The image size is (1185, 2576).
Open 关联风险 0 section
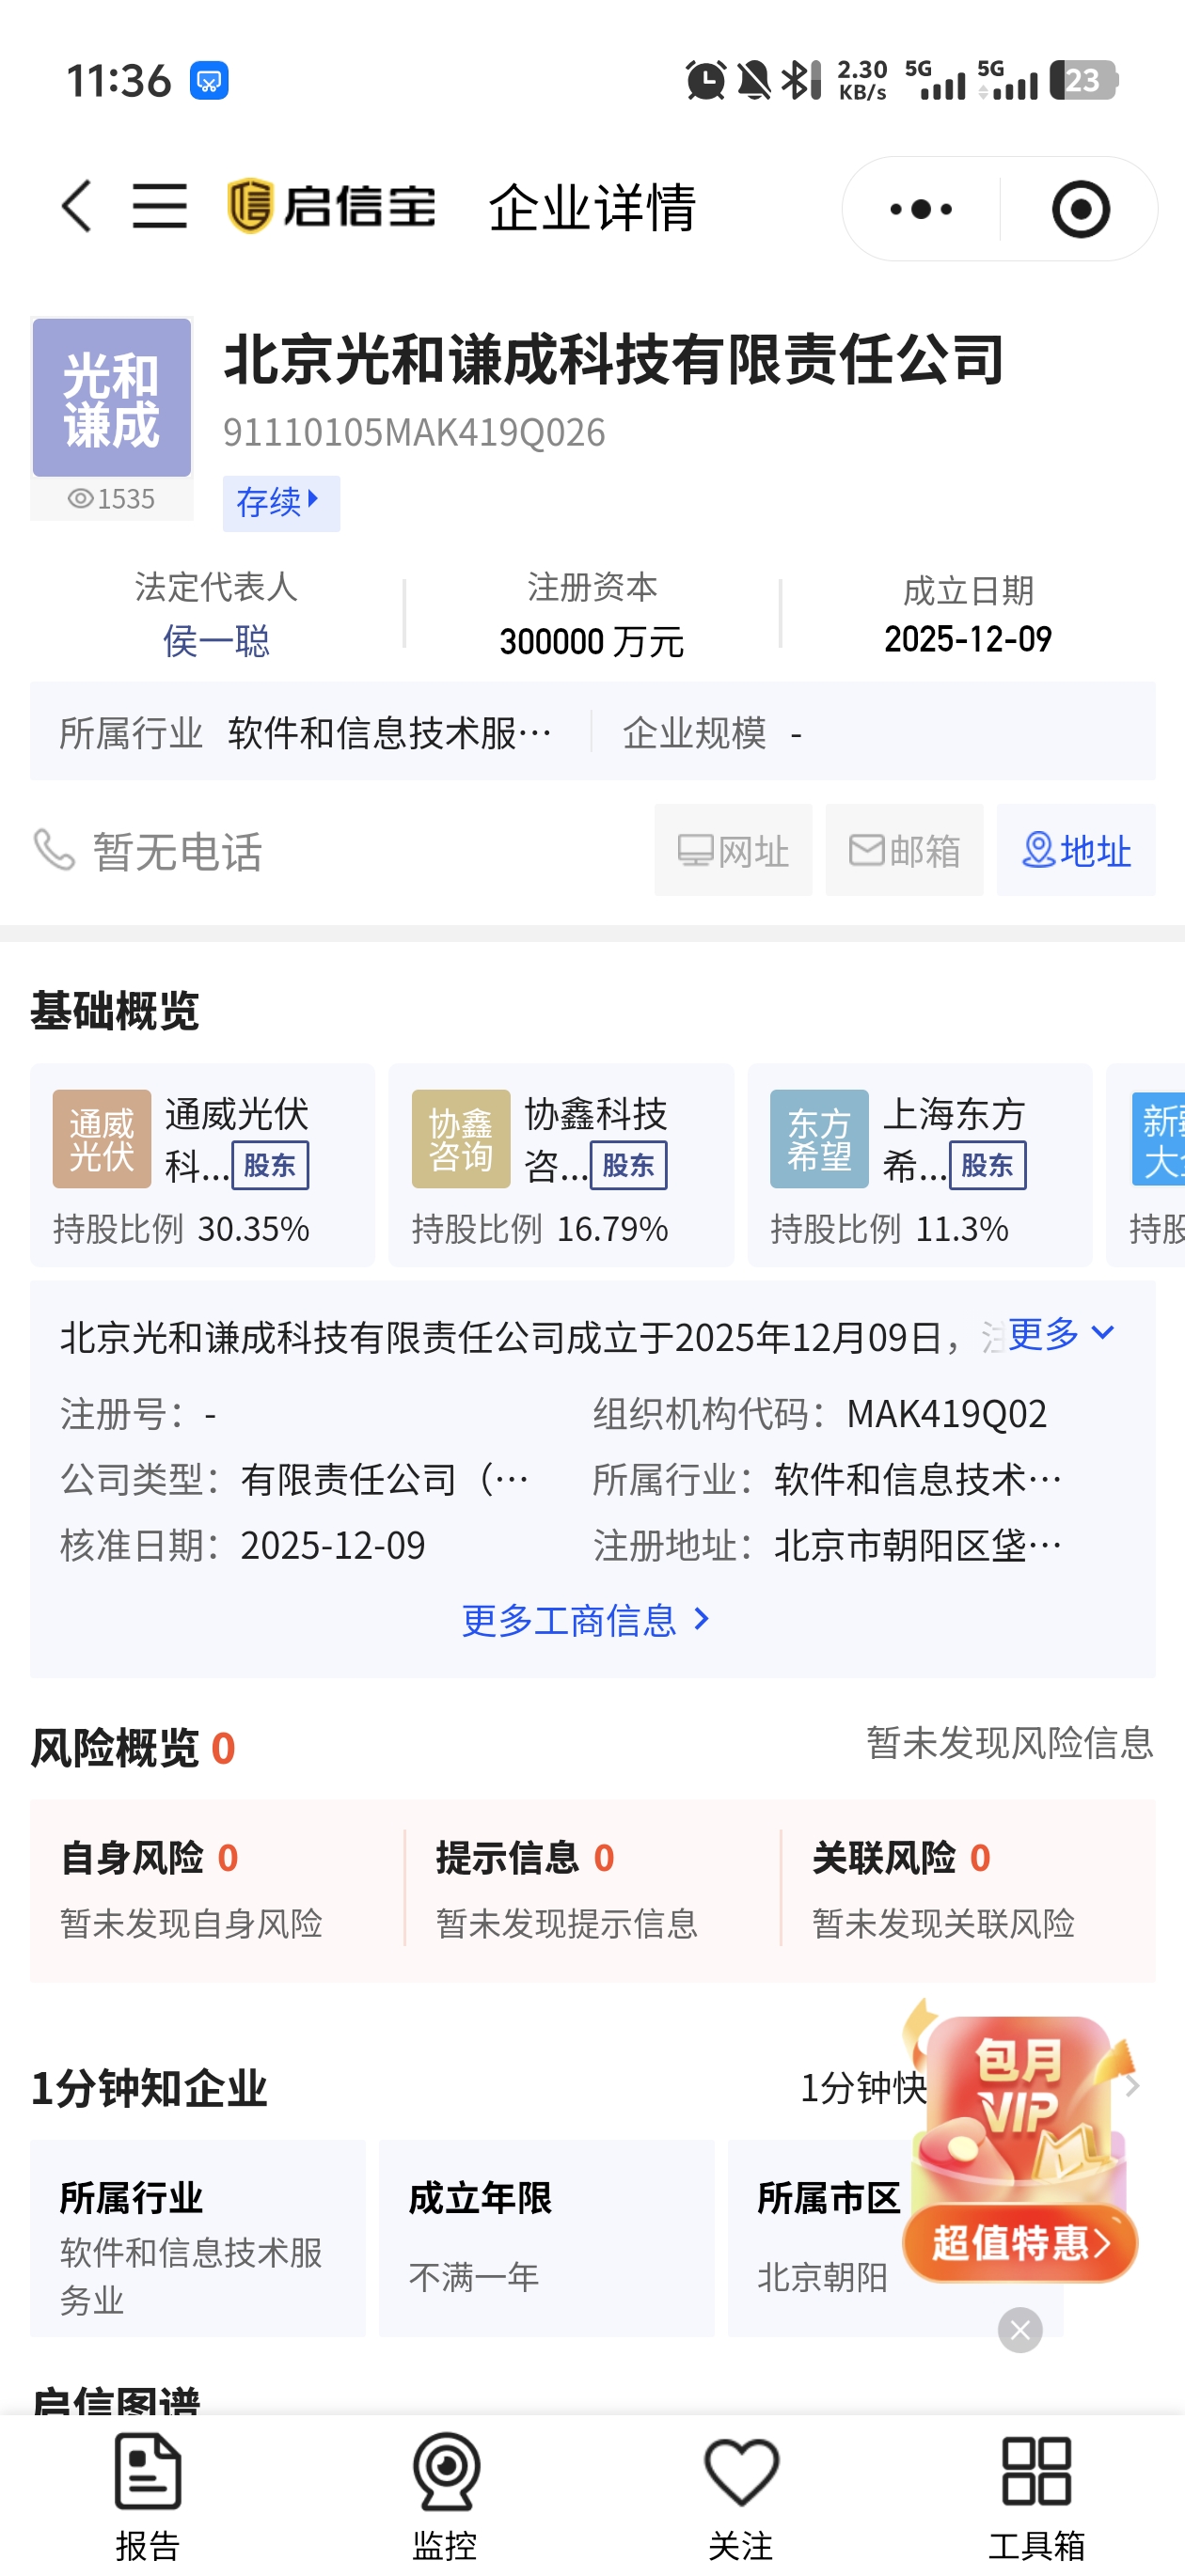click(x=968, y=1889)
